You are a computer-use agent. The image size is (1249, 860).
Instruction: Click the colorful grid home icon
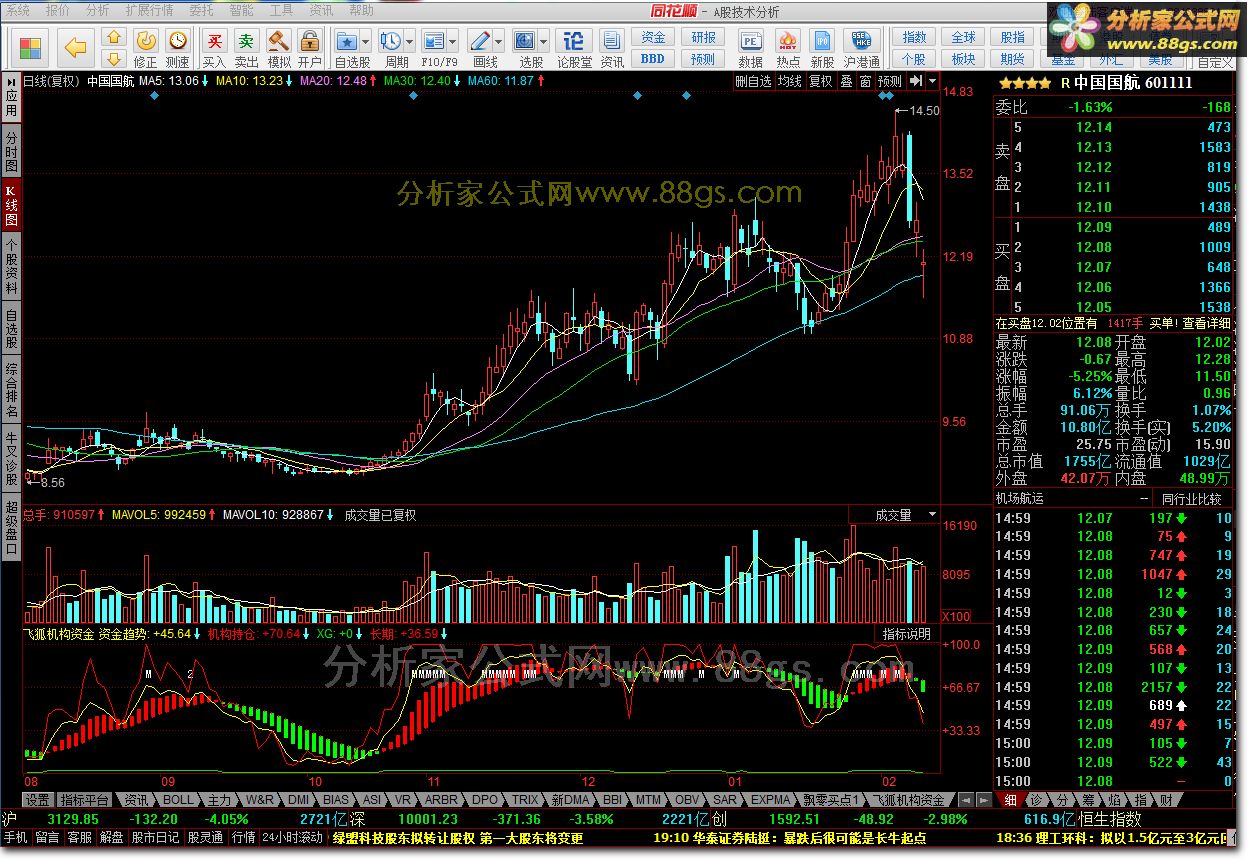point(32,47)
